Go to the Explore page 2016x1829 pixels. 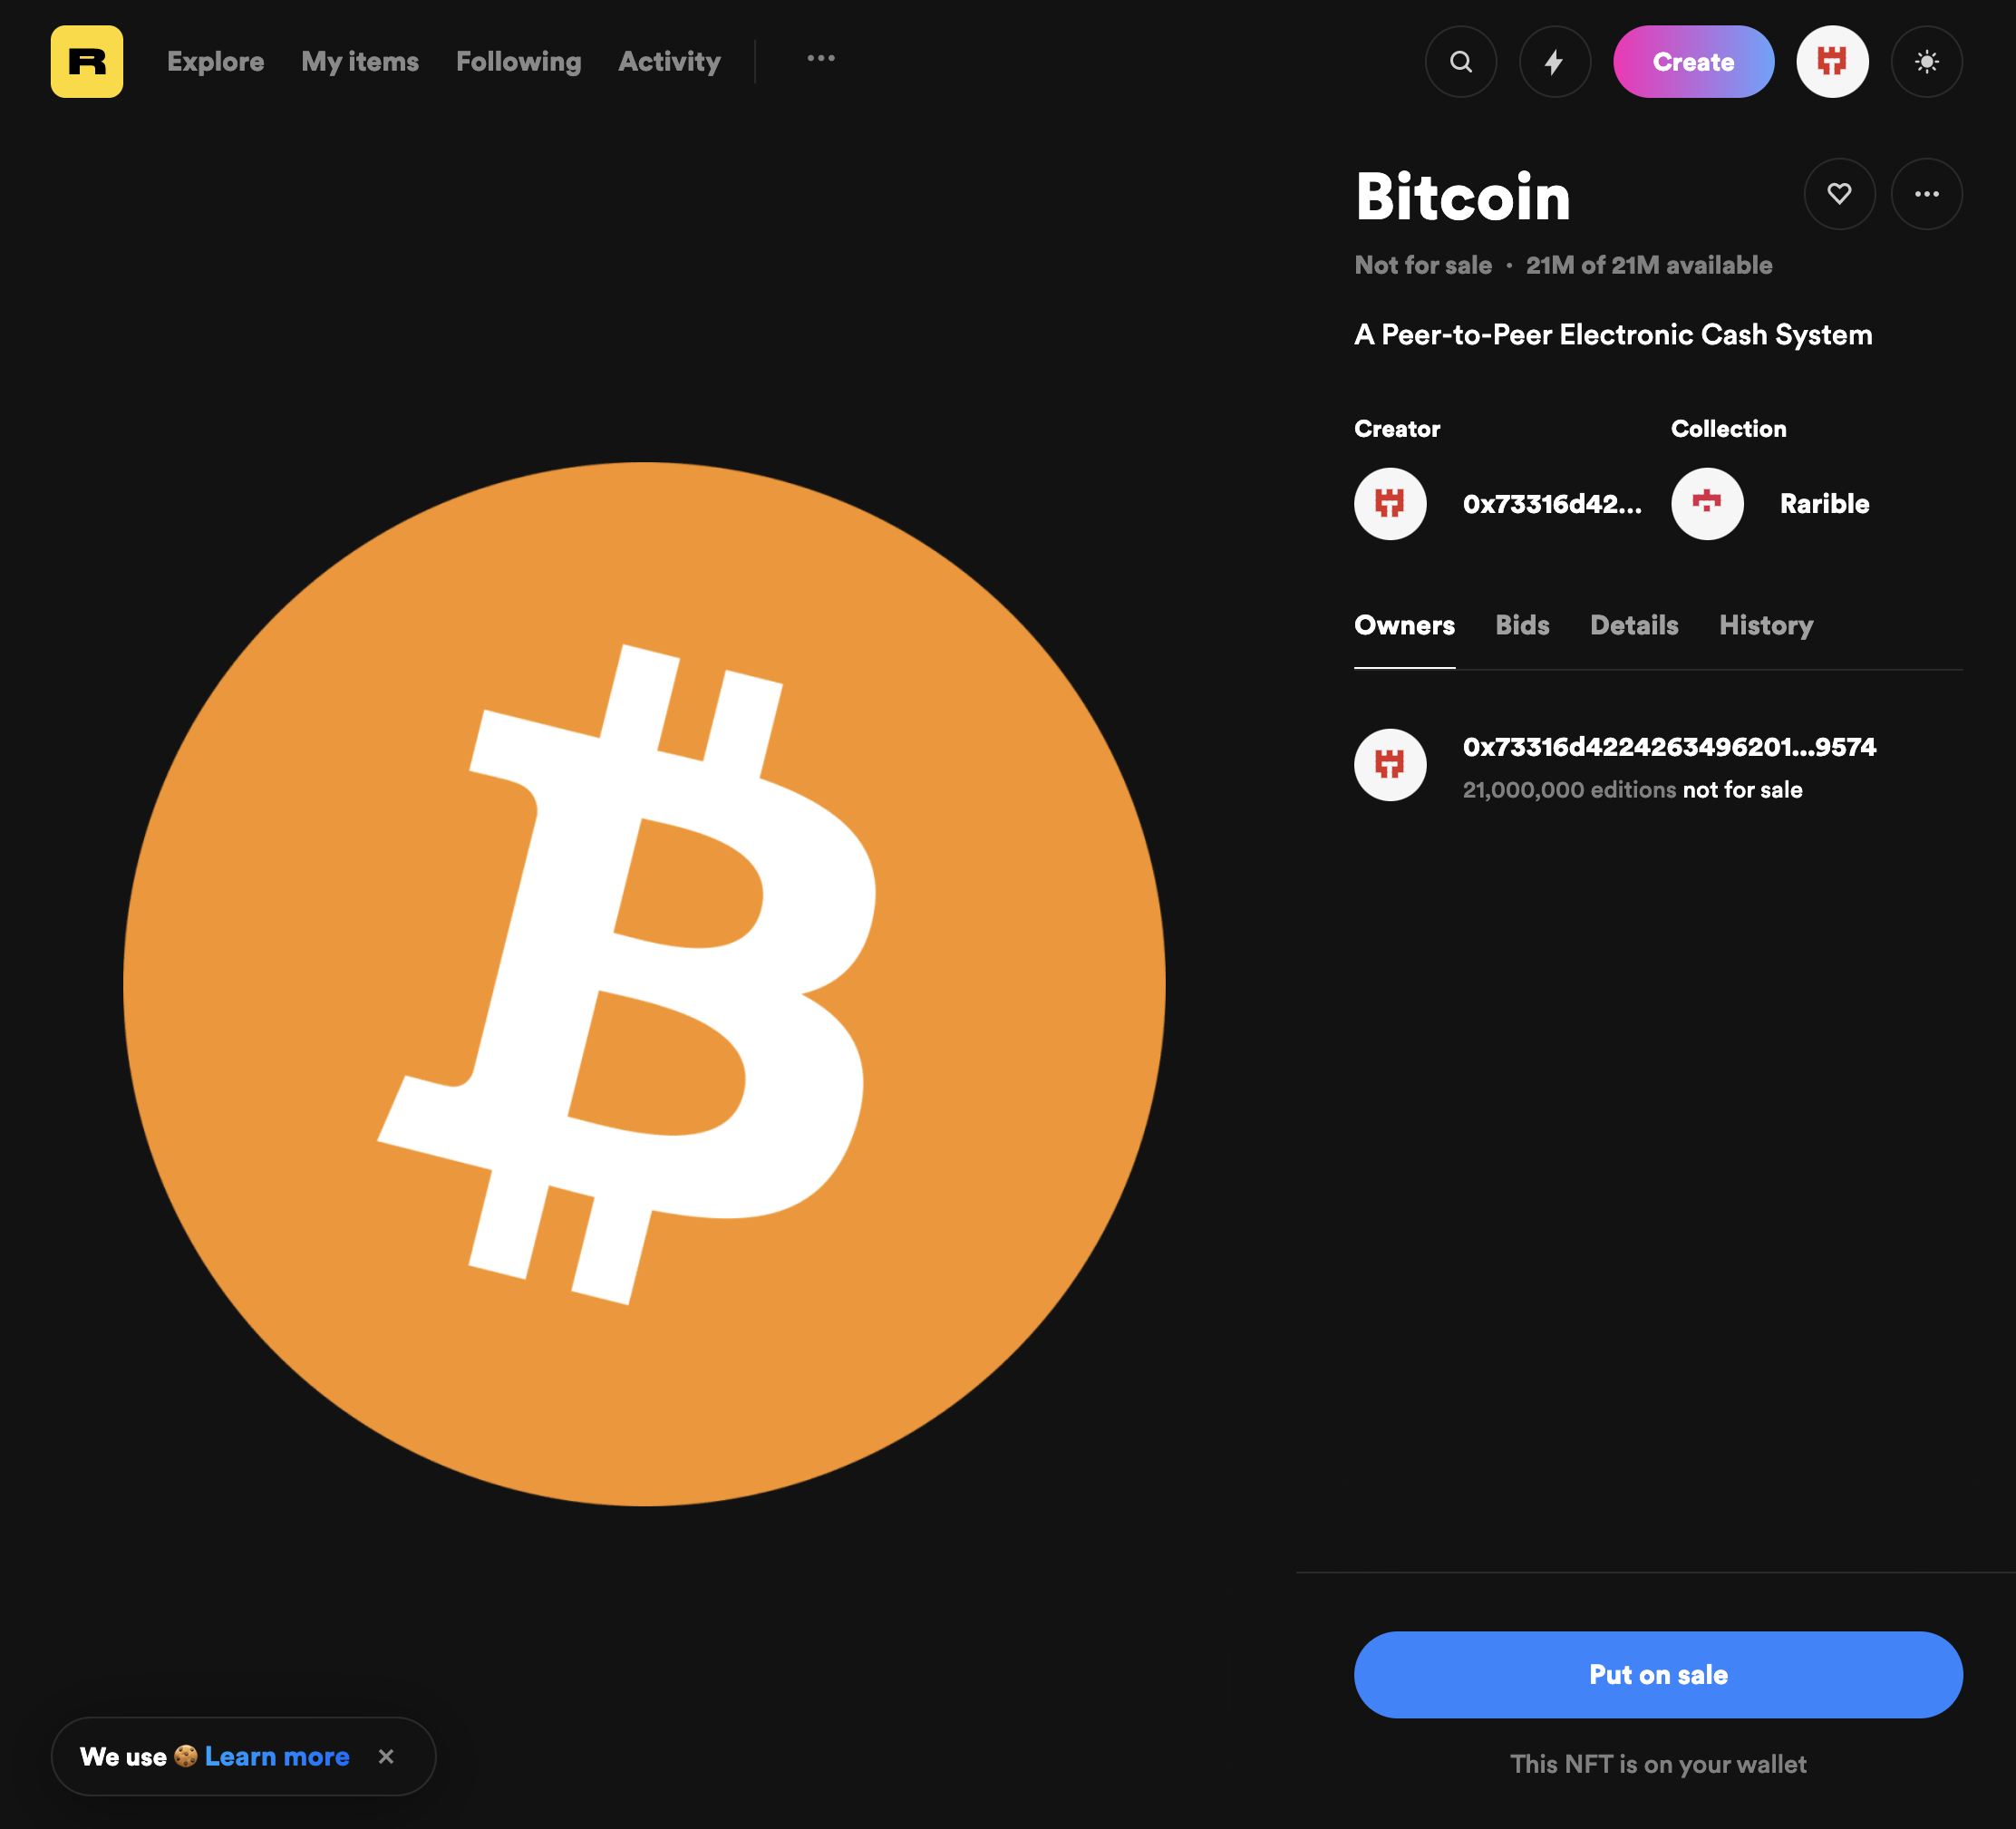(215, 61)
